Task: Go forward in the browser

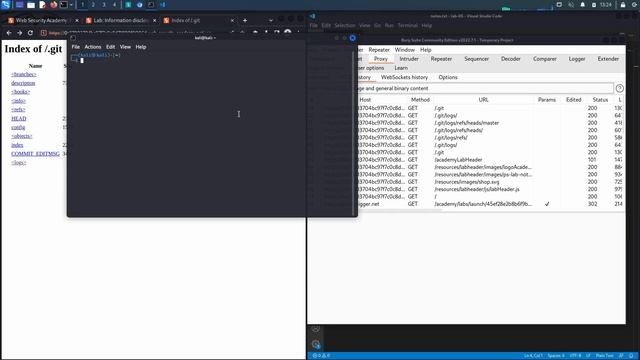Action: coord(20,33)
